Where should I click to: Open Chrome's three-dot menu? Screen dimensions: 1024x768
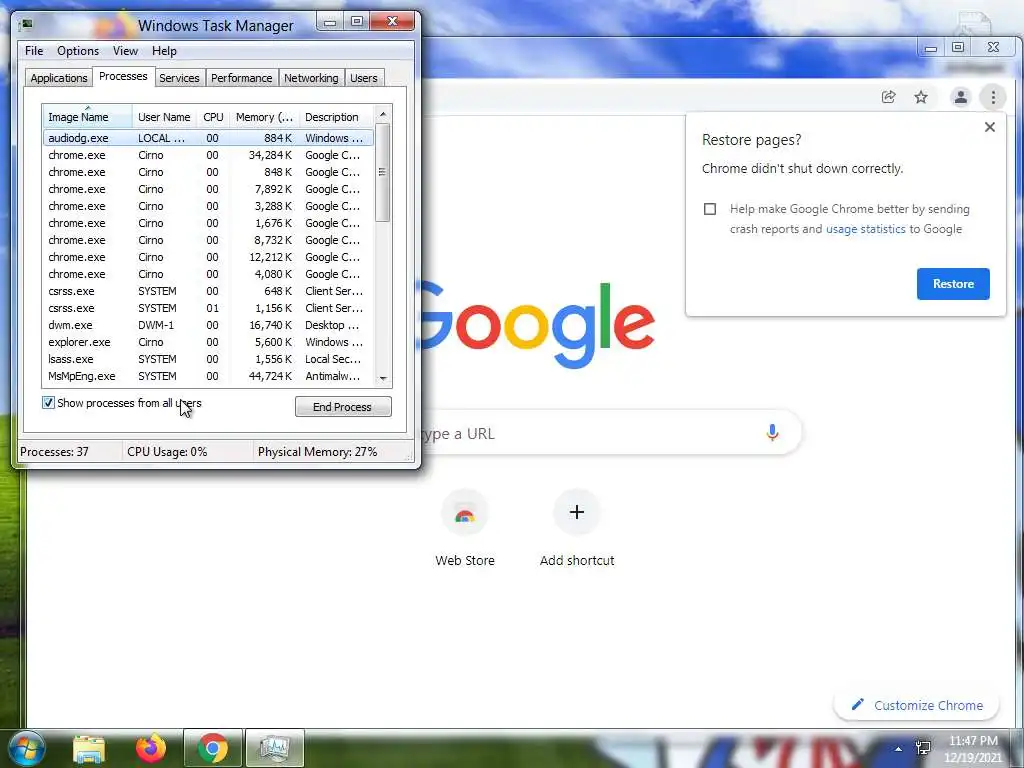[993, 97]
